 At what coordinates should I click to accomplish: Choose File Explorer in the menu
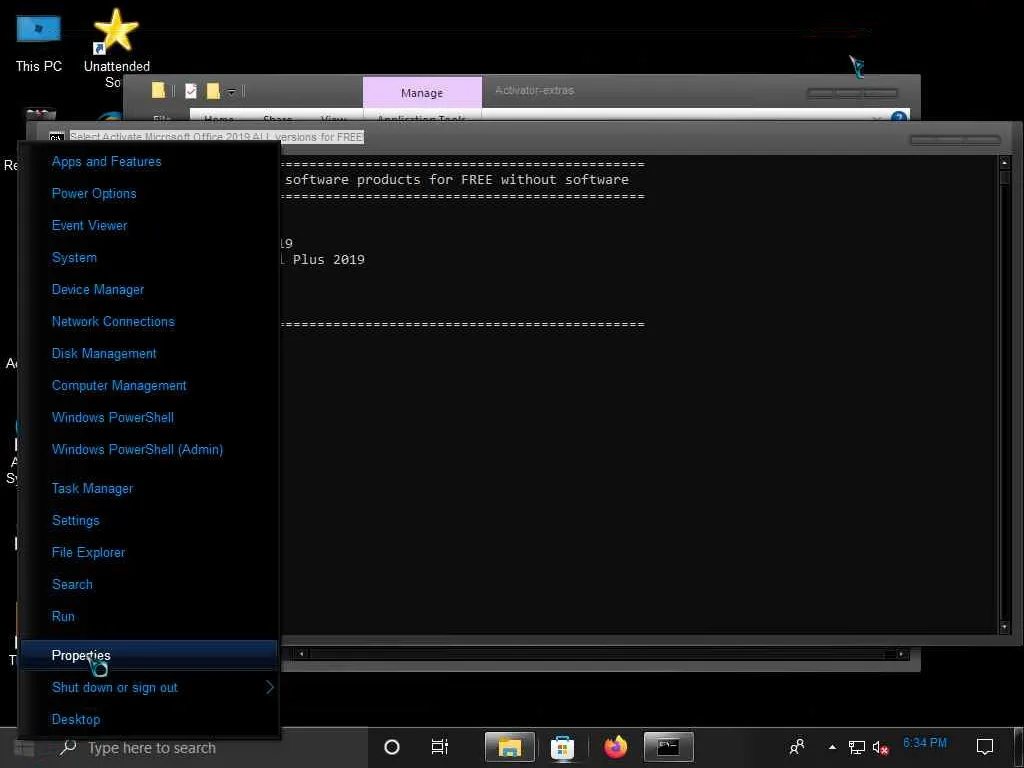[88, 552]
